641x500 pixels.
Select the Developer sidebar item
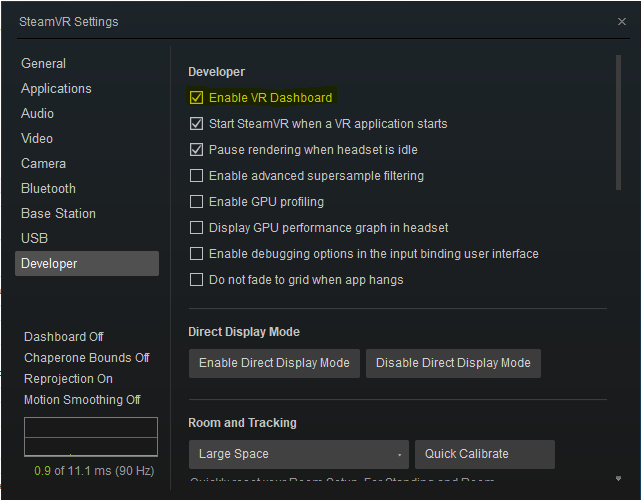[87, 263]
